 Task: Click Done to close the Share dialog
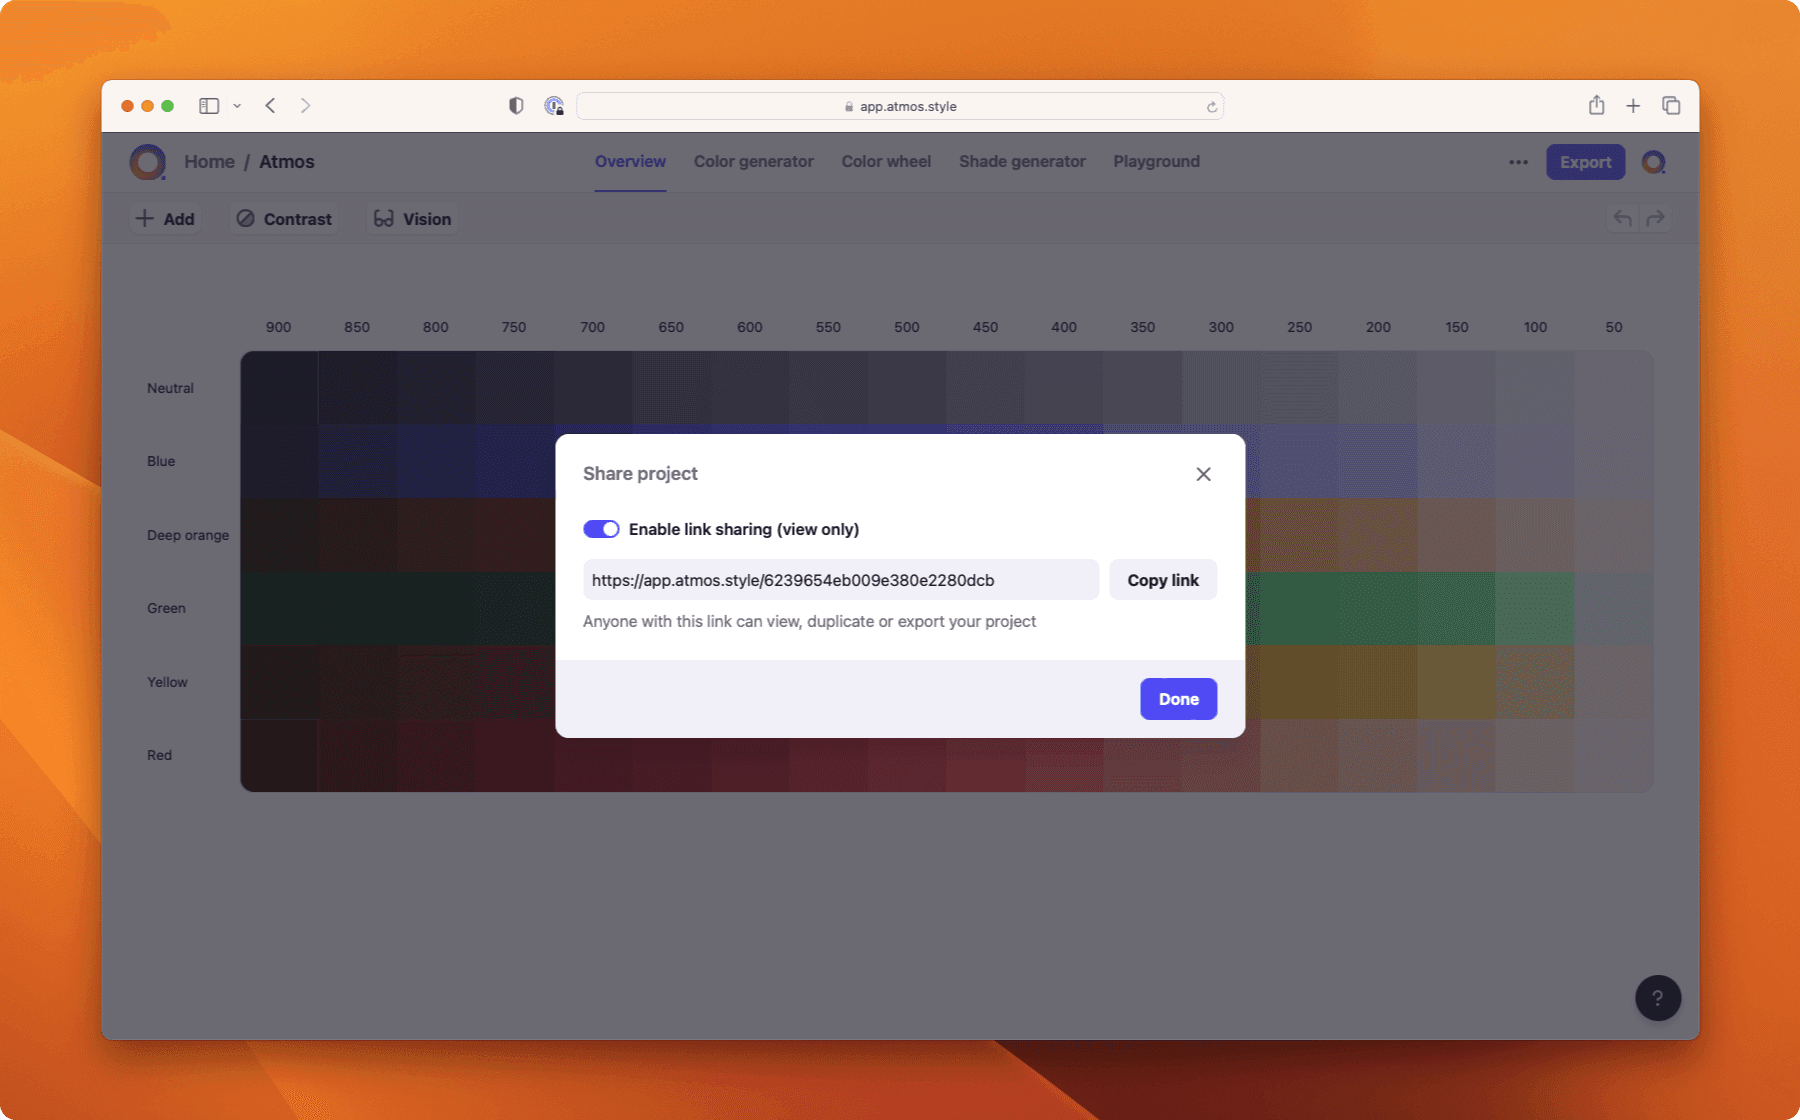tap(1178, 698)
